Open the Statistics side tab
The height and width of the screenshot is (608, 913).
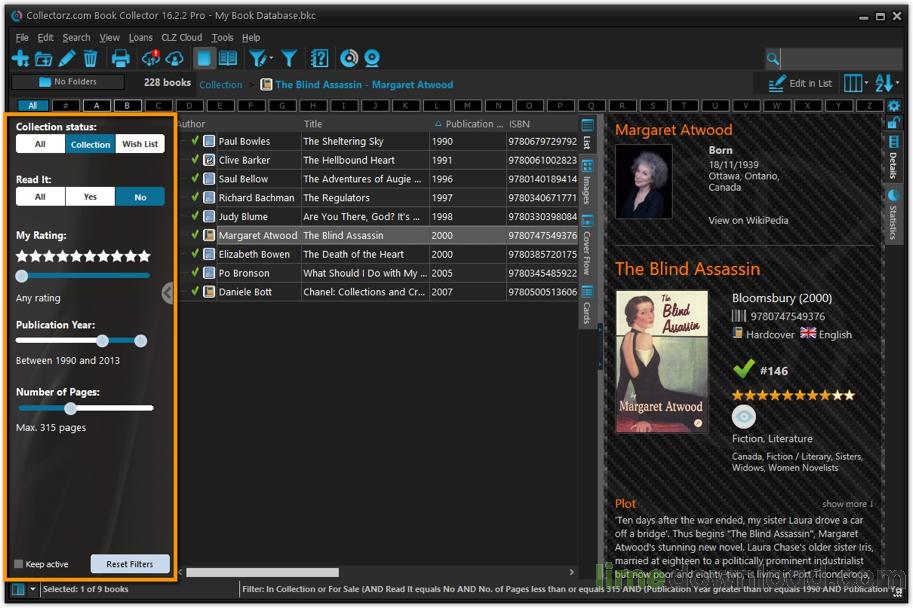(x=893, y=214)
